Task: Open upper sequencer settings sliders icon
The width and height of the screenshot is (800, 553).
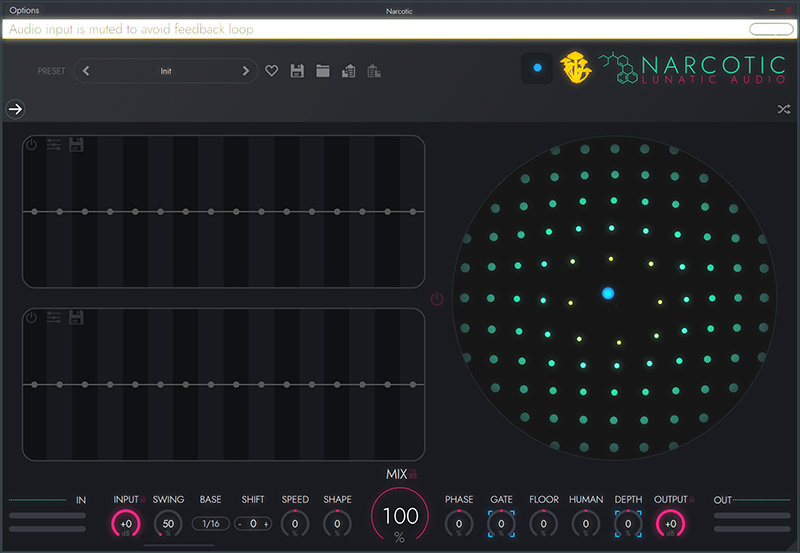Action: click(54, 145)
